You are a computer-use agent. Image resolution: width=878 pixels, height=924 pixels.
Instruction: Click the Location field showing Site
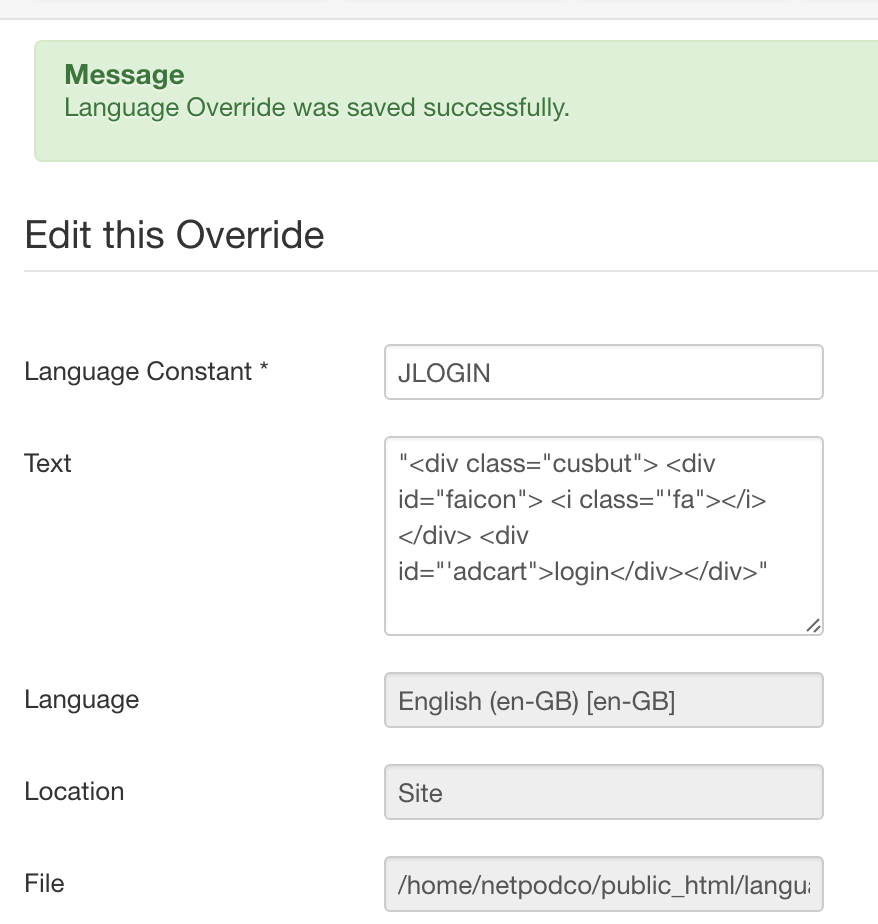click(x=603, y=792)
